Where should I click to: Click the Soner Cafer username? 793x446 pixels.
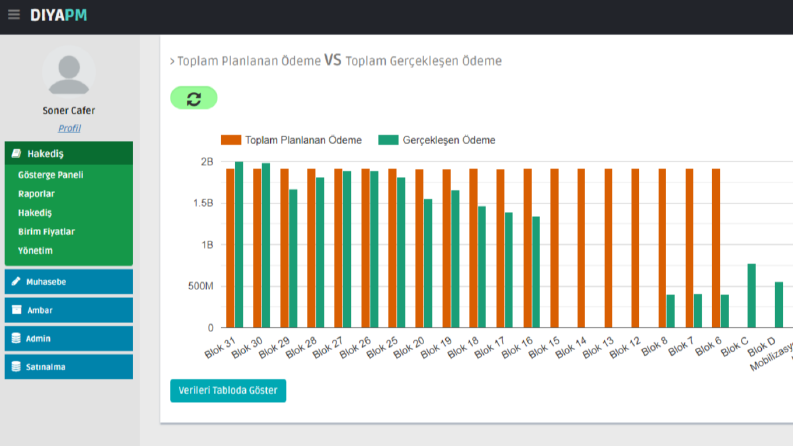(69, 110)
